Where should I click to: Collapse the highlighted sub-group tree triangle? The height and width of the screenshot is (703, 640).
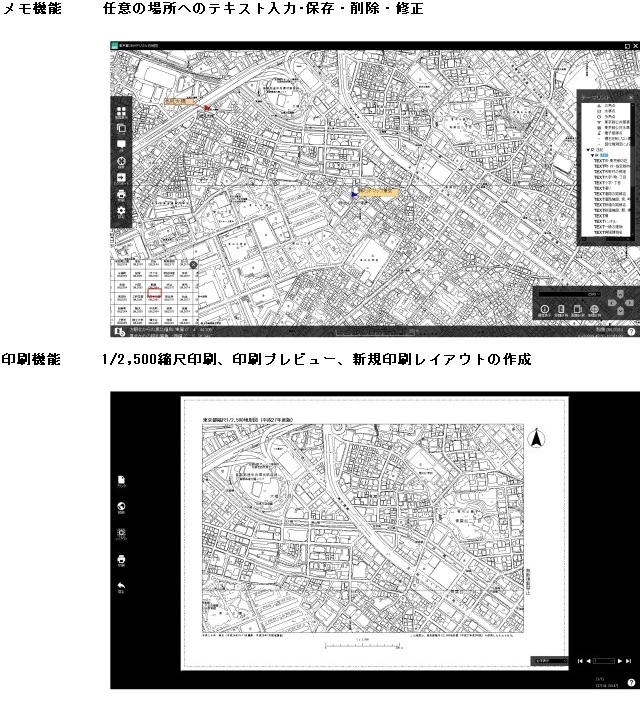click(593, 155)
